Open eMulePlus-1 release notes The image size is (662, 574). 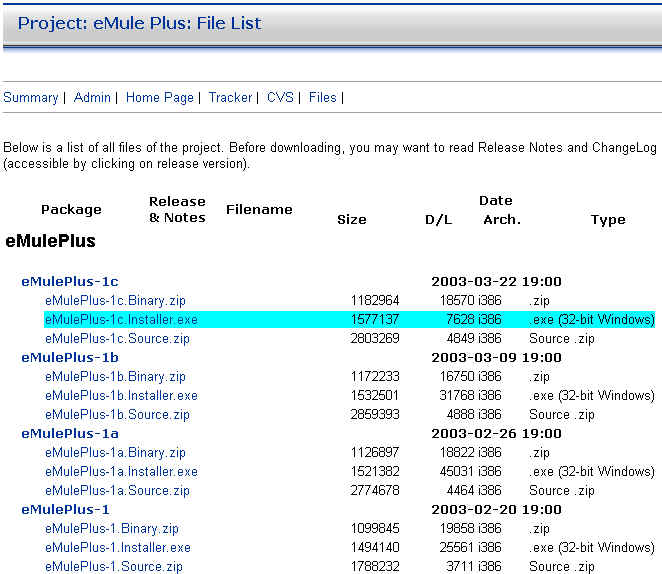[66, 510]
